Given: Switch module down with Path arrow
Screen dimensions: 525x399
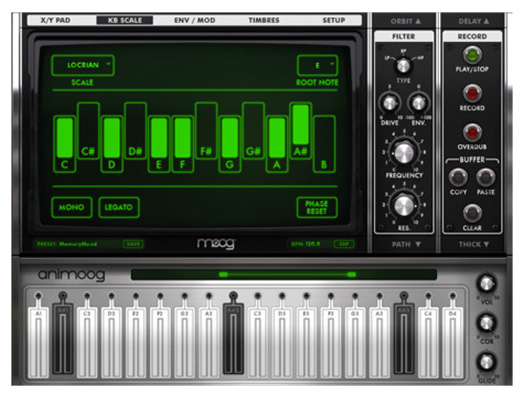Looking at the screenshot, I should tap(406, 244).
